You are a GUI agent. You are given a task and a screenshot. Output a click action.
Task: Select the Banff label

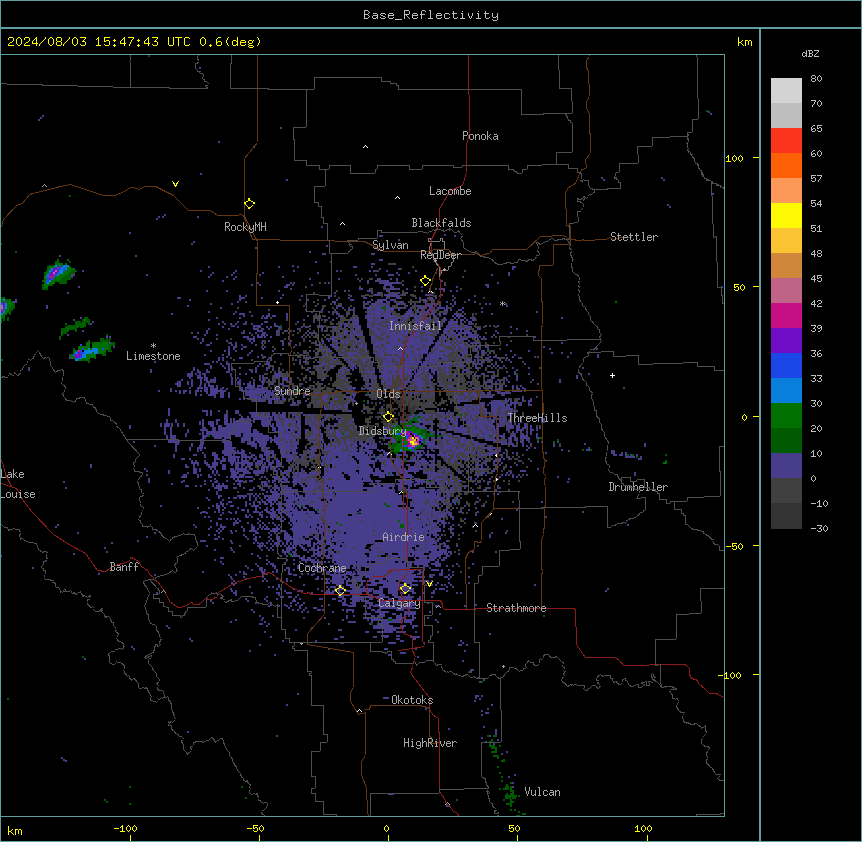pos(124,567)
